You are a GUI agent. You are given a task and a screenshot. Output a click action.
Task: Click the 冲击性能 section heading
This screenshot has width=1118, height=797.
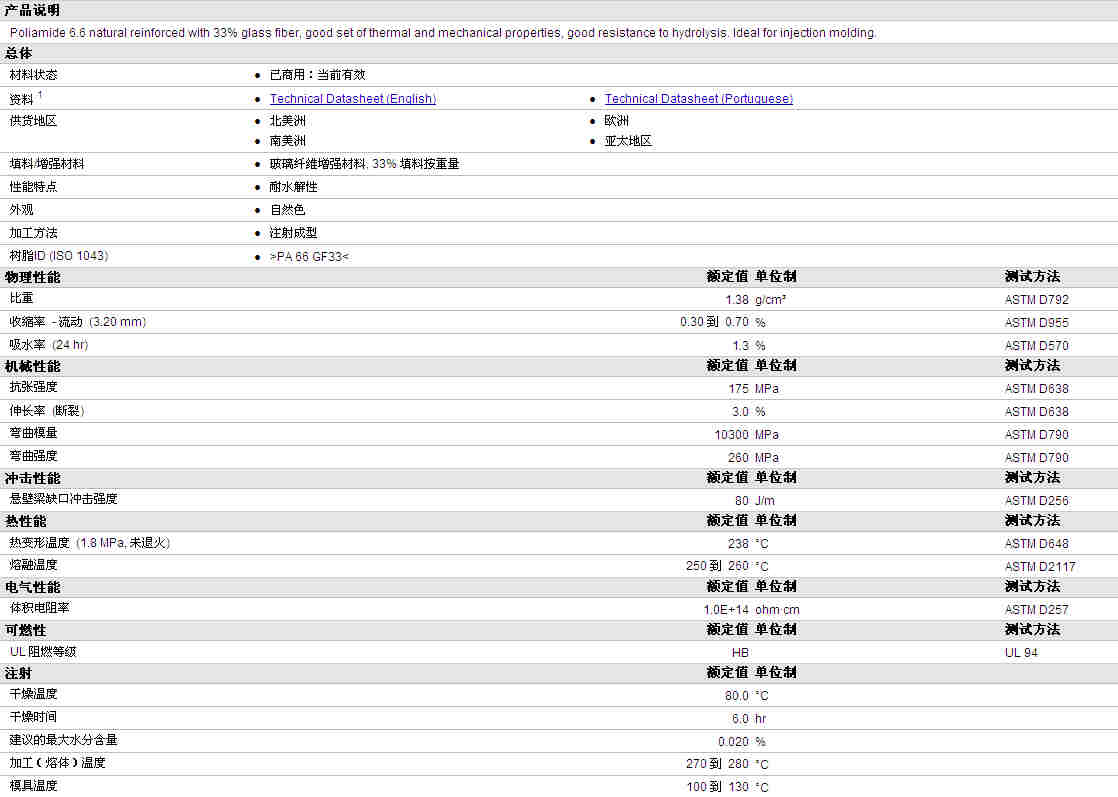point(32,478)
